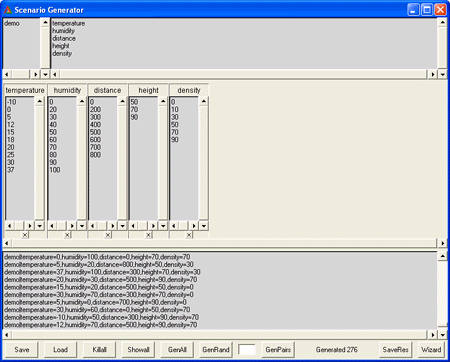Select value 50 in the height list
450x362 pixels.
point(134,102)
